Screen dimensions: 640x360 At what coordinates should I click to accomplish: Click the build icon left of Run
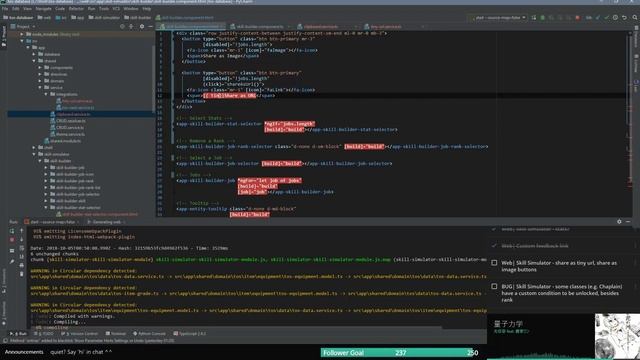tap(533, 18)
